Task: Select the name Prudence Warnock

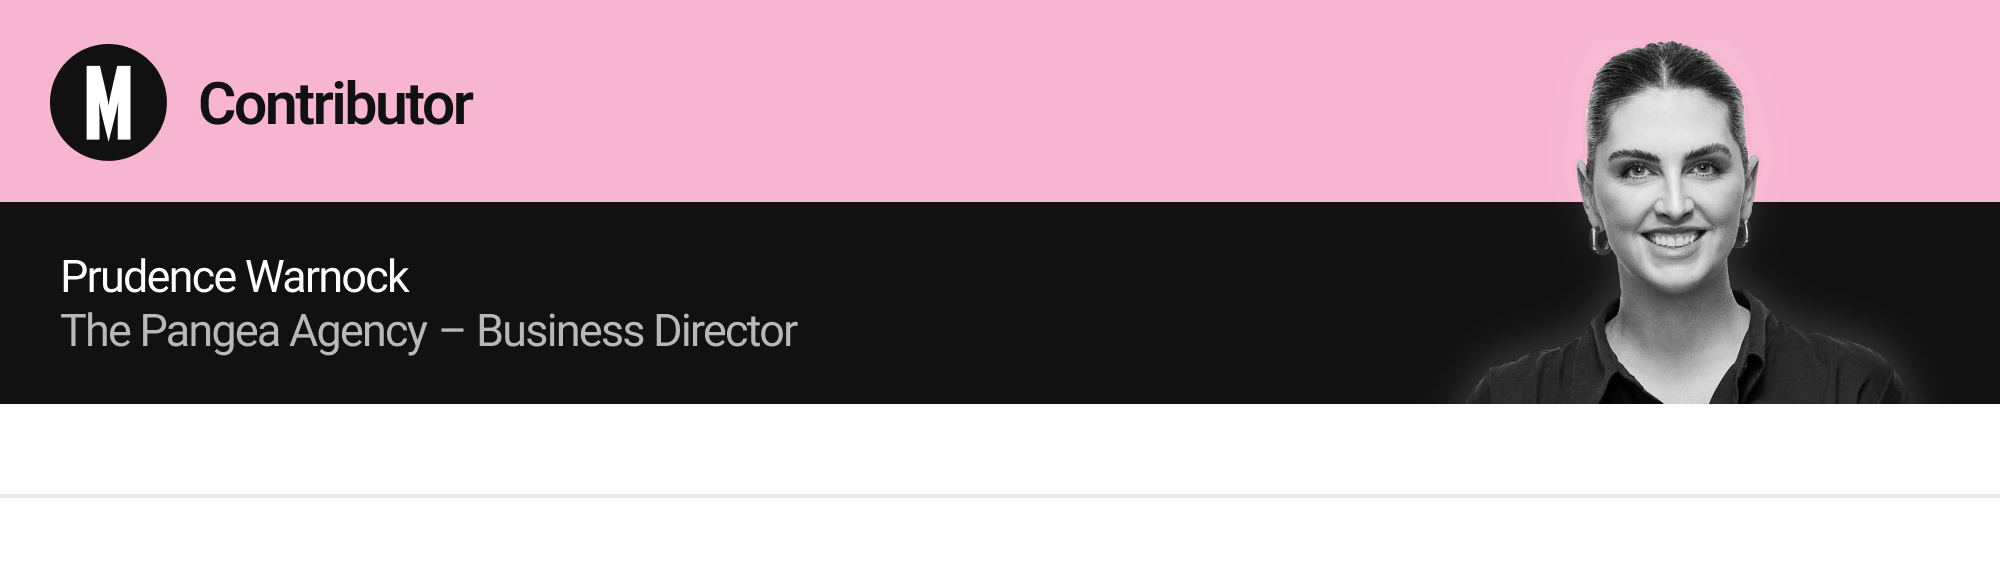Action: coord(234,277)
